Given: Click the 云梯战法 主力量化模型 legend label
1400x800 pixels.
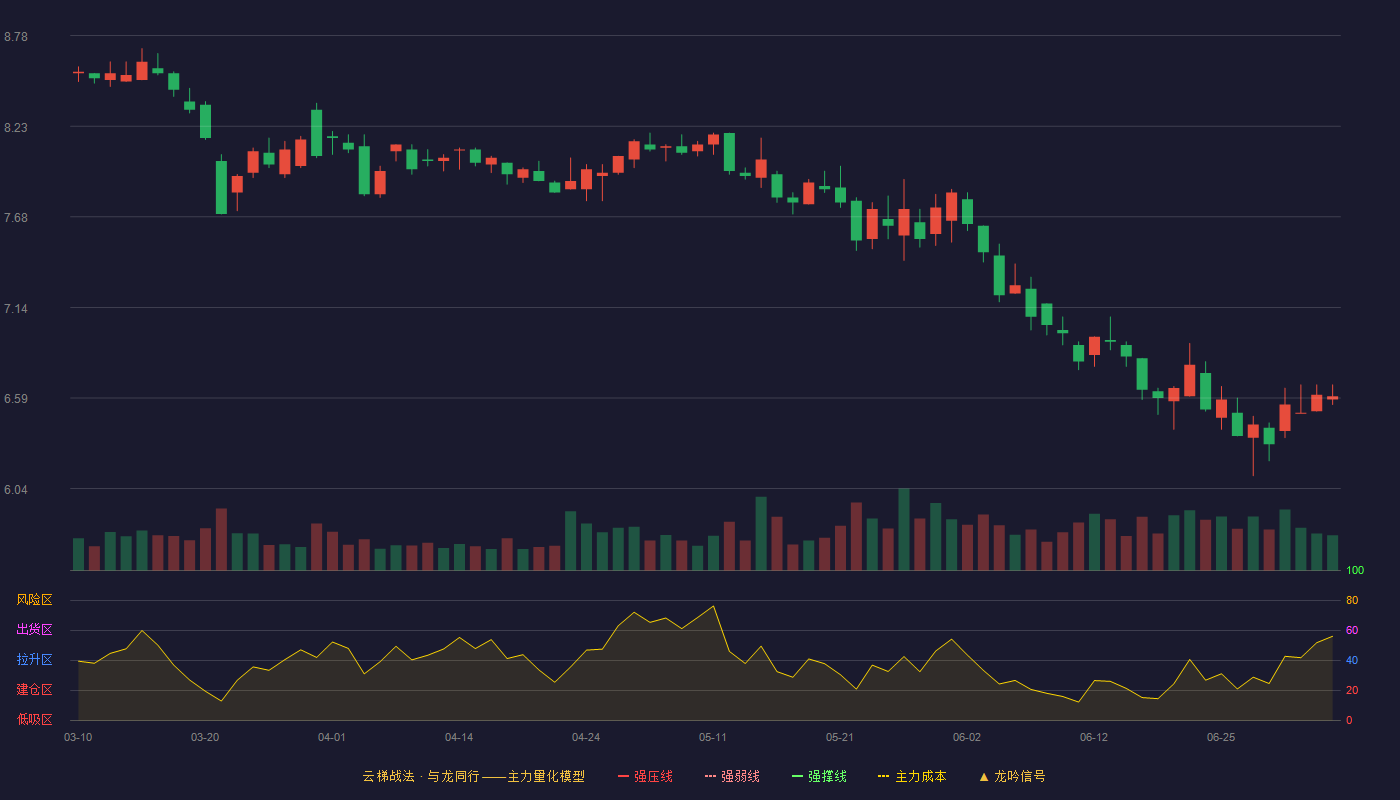Looking at the screenshot, I should (473, 776).
